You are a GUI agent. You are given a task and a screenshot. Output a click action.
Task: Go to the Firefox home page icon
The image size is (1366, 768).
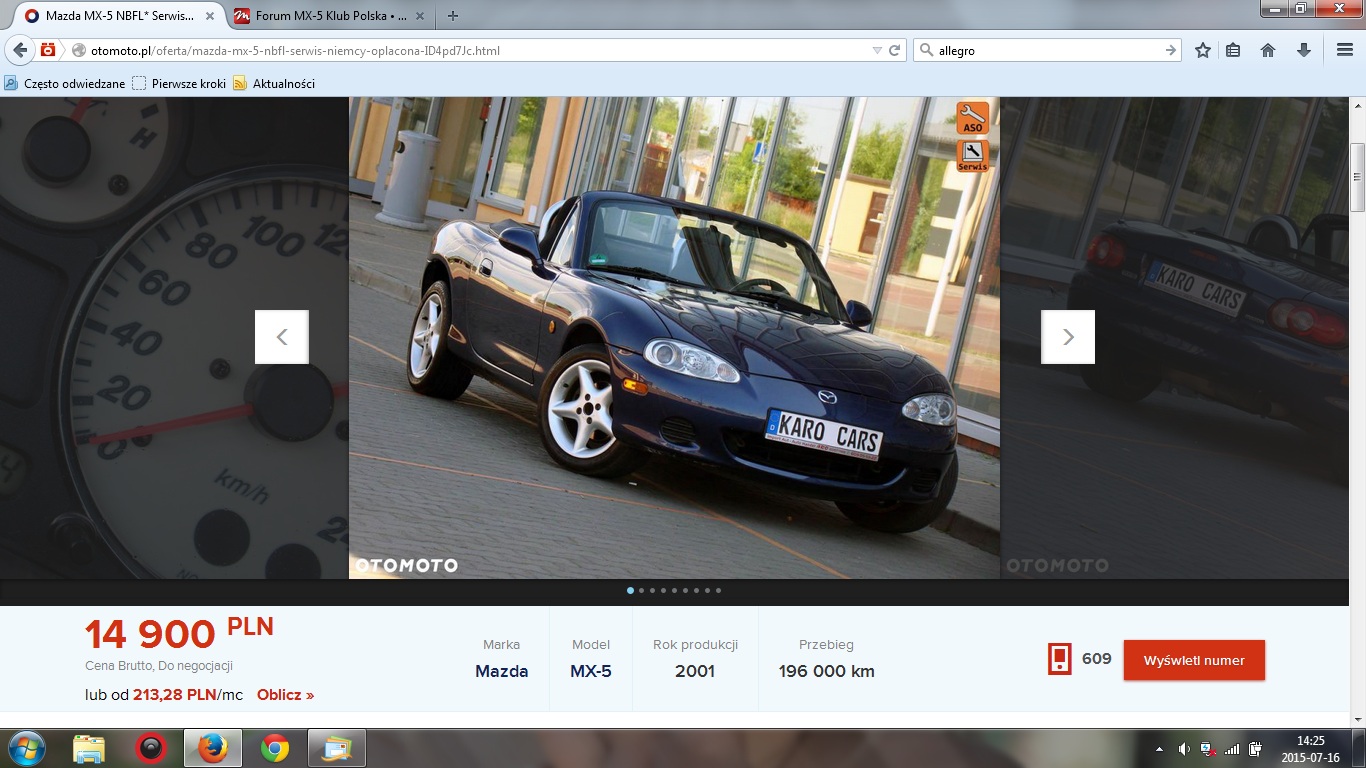(1268, 50)
